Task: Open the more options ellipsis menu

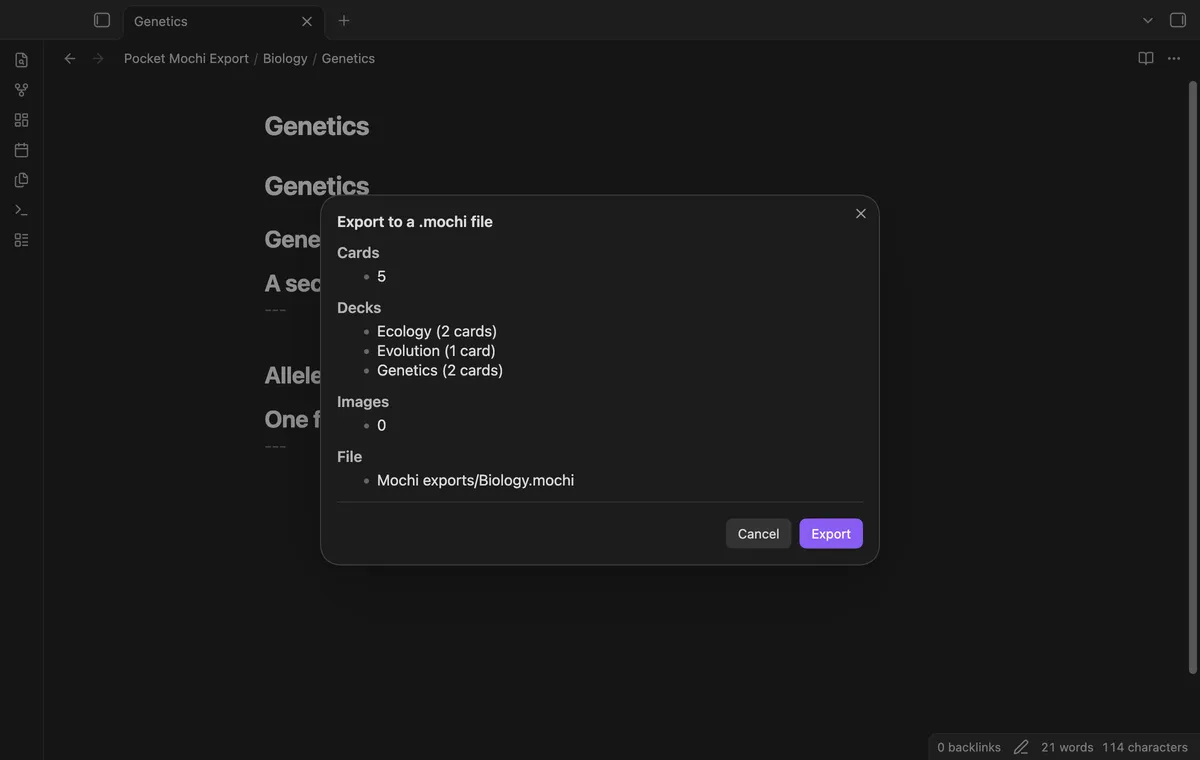Action: (x=1175, y=58)
